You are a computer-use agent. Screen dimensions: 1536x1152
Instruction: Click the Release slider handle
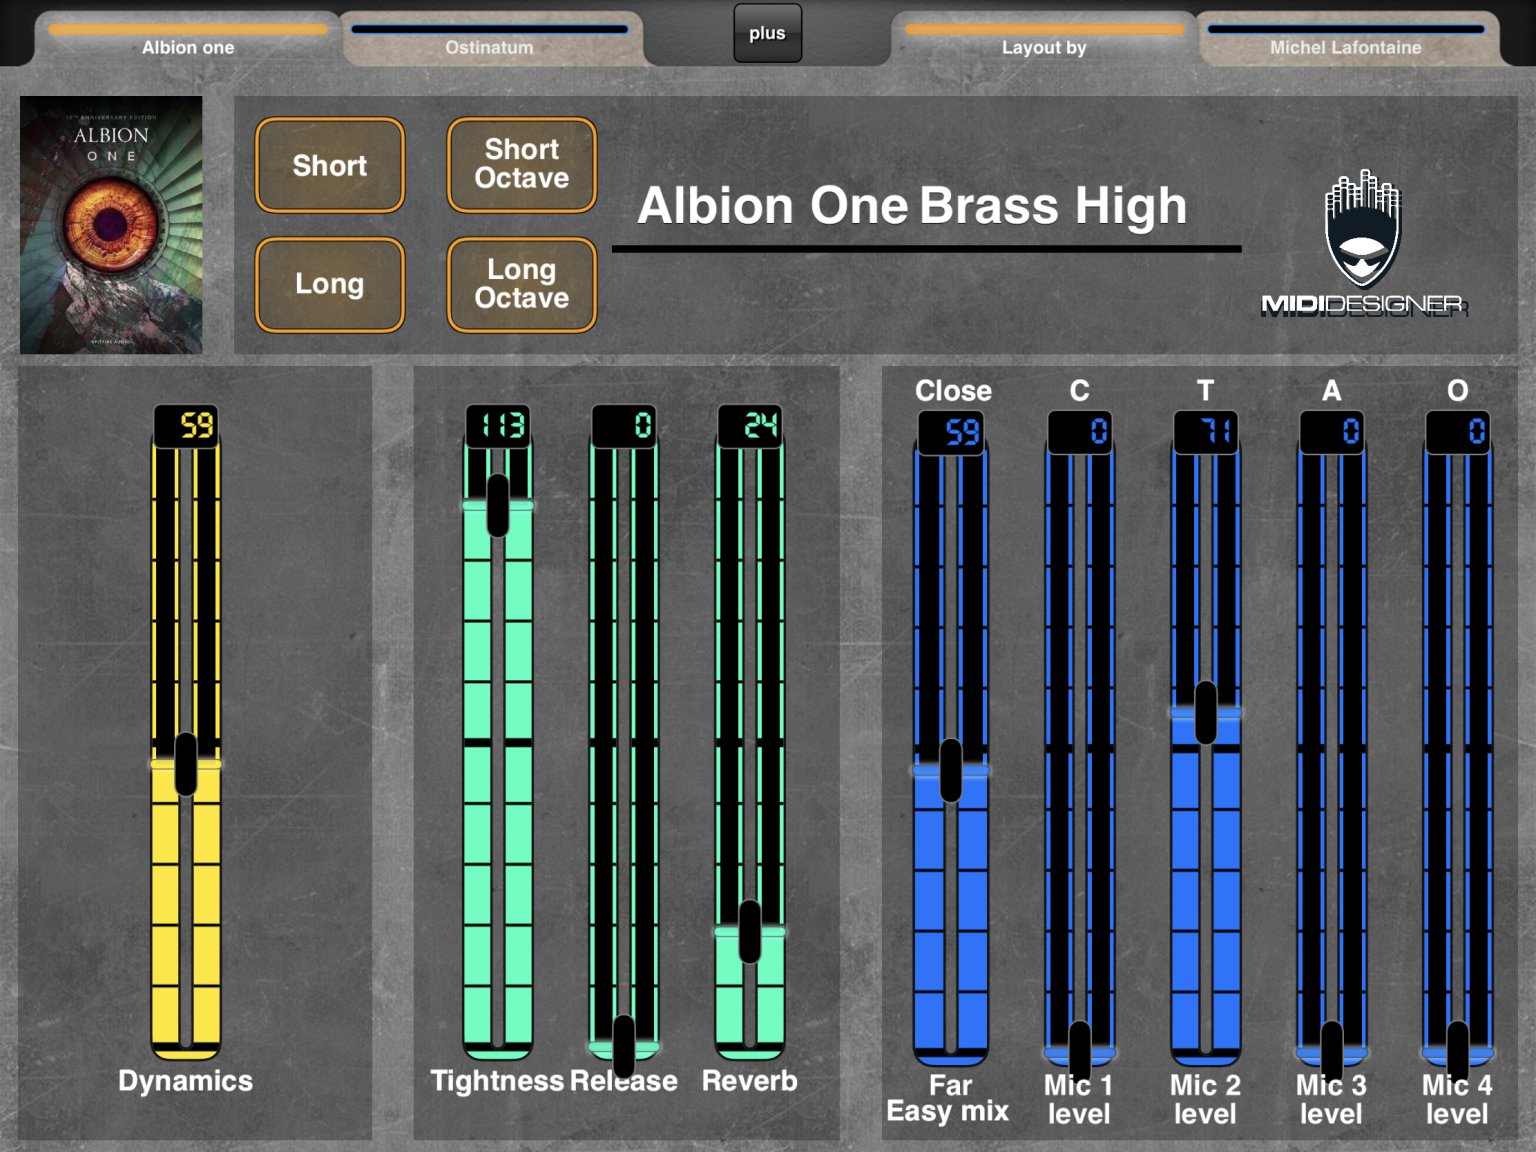click(624, 1046)
